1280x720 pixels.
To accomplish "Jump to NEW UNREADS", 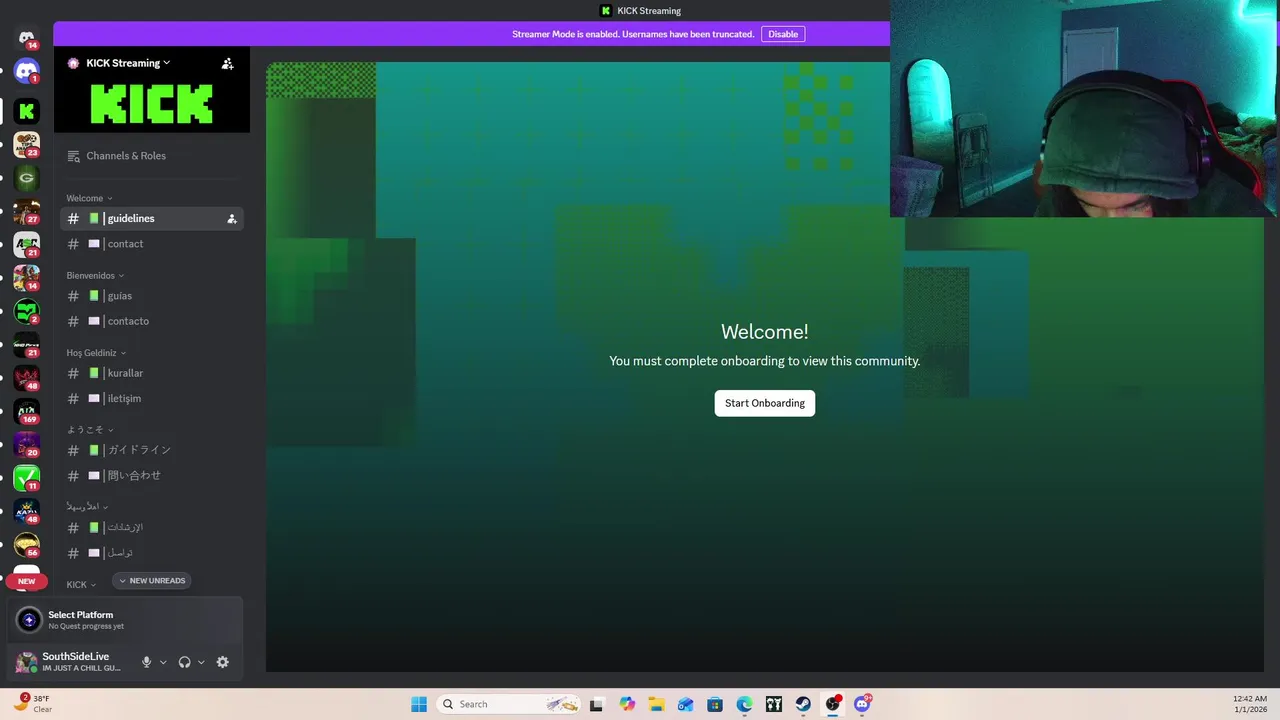I will pyautogui.click(x=152, y=581).
